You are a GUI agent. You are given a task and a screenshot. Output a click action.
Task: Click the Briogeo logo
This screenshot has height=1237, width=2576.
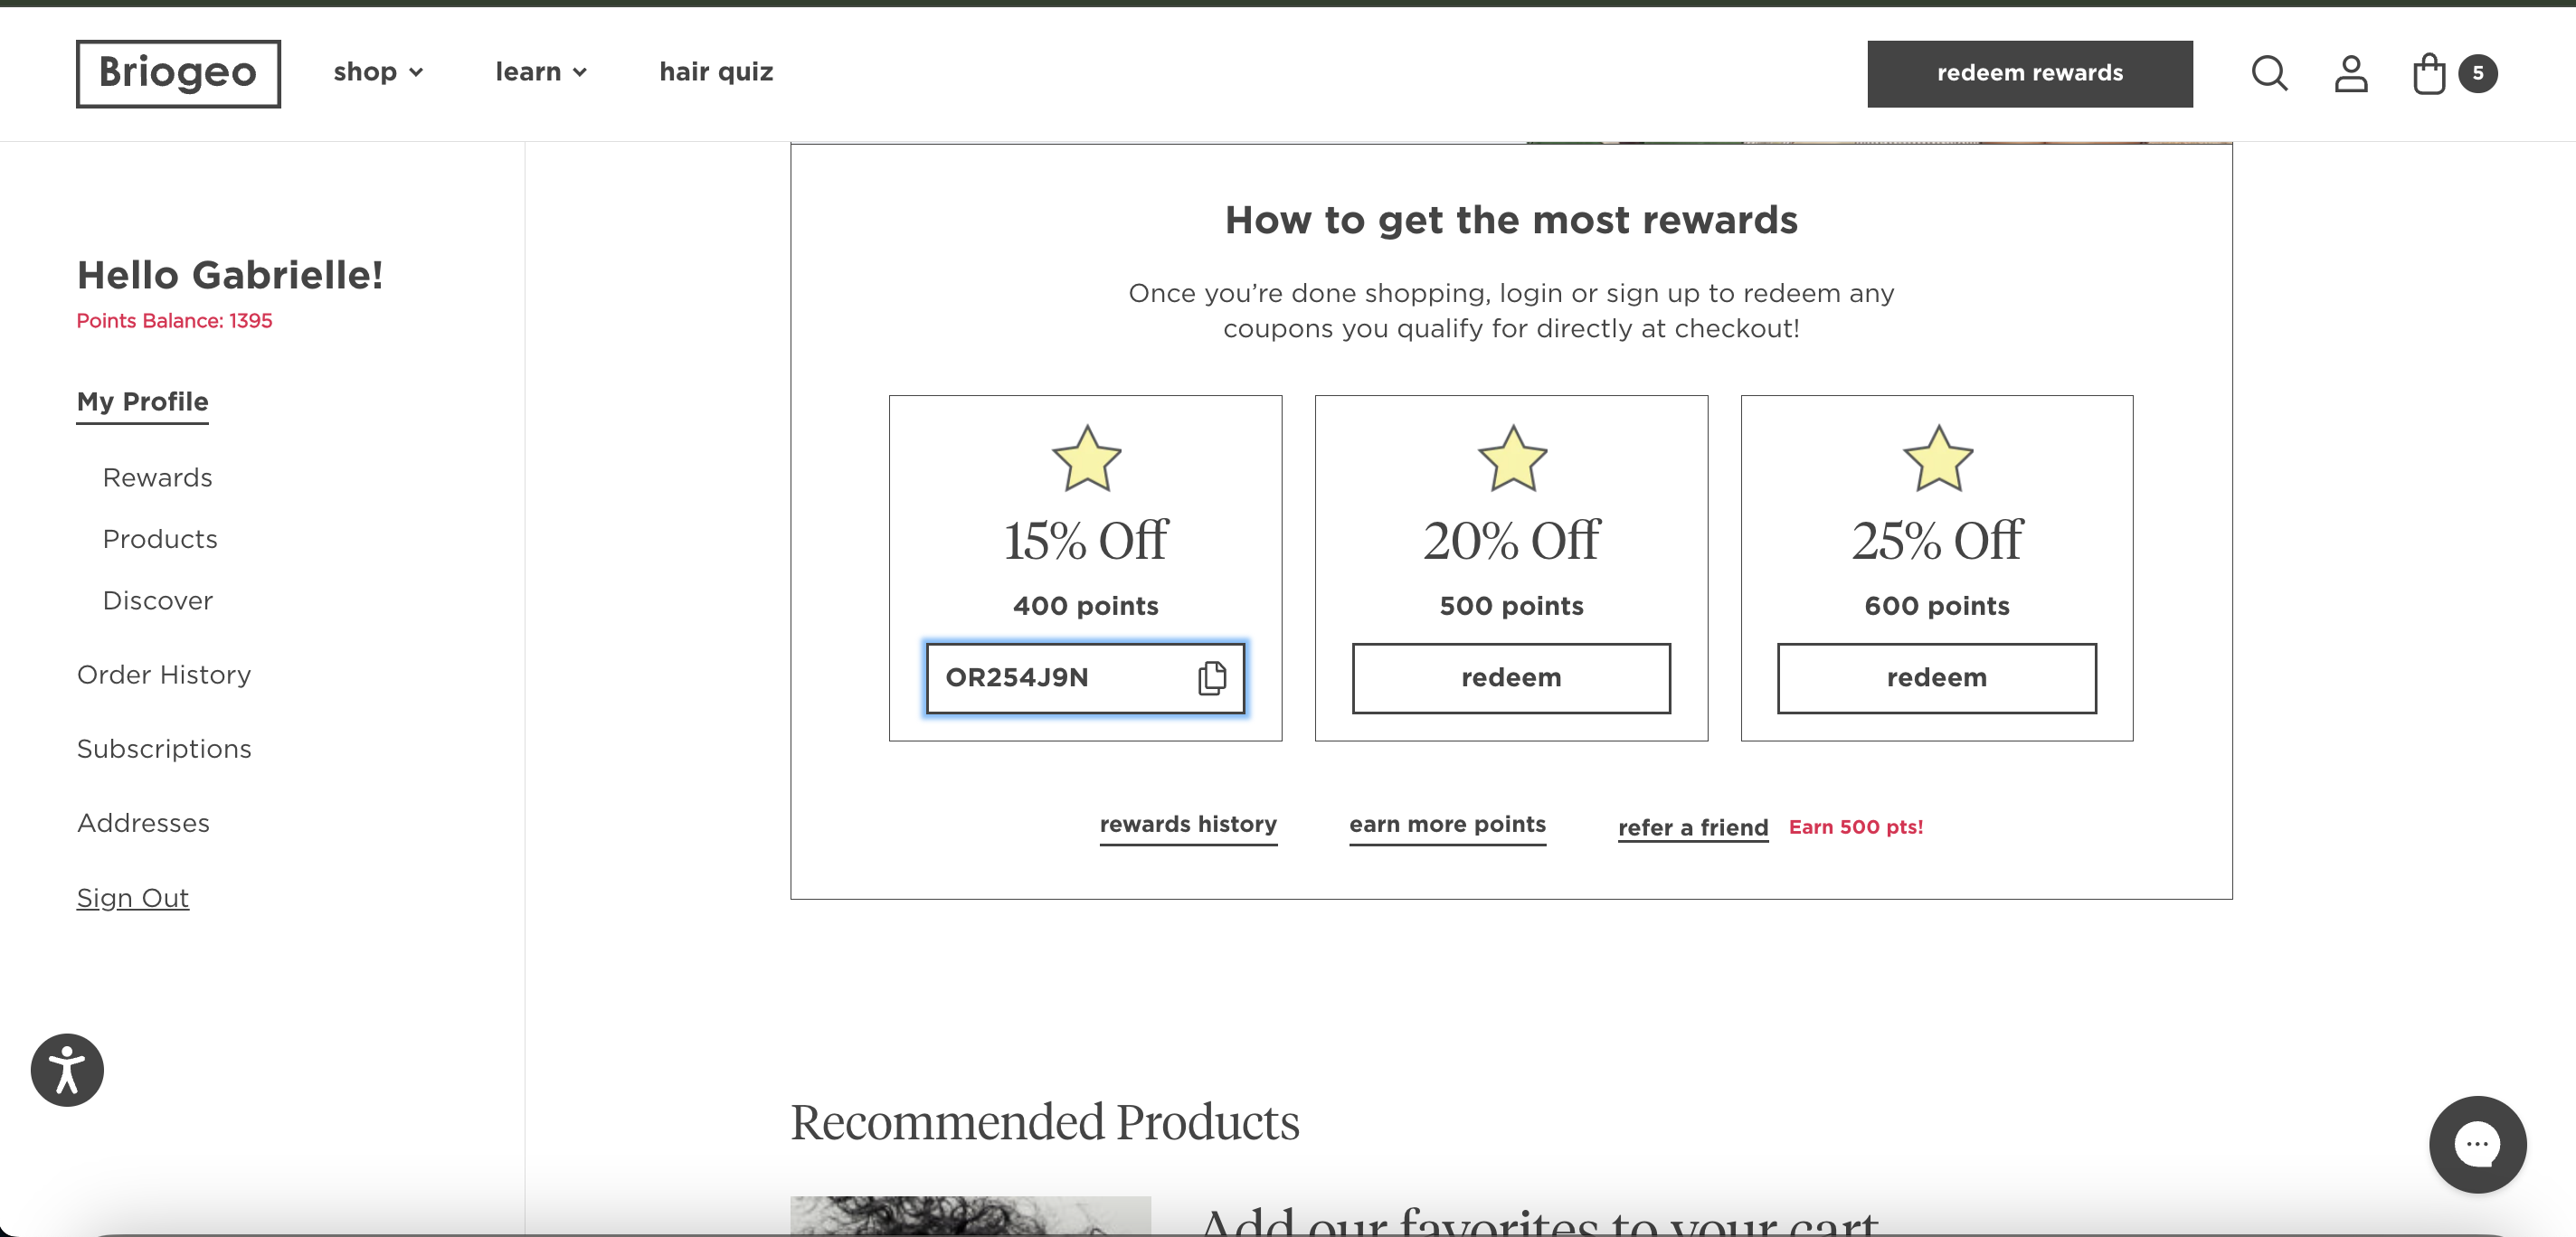pos(178,73)
